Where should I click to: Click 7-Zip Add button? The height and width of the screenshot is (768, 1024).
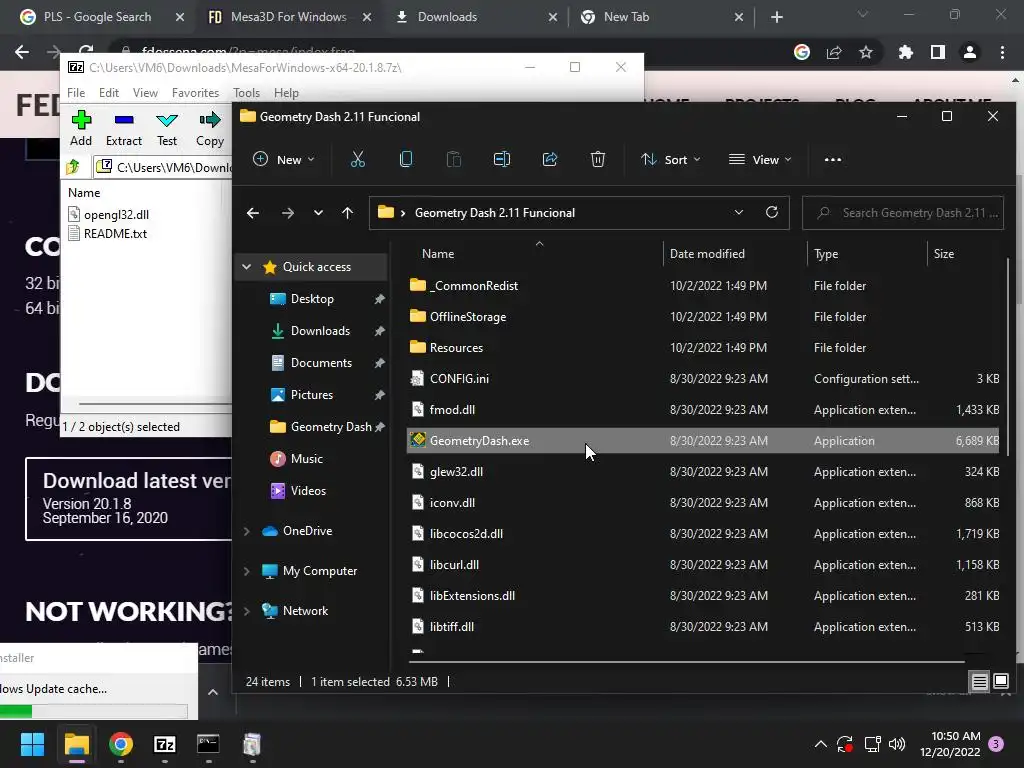(x=81, y=129)
